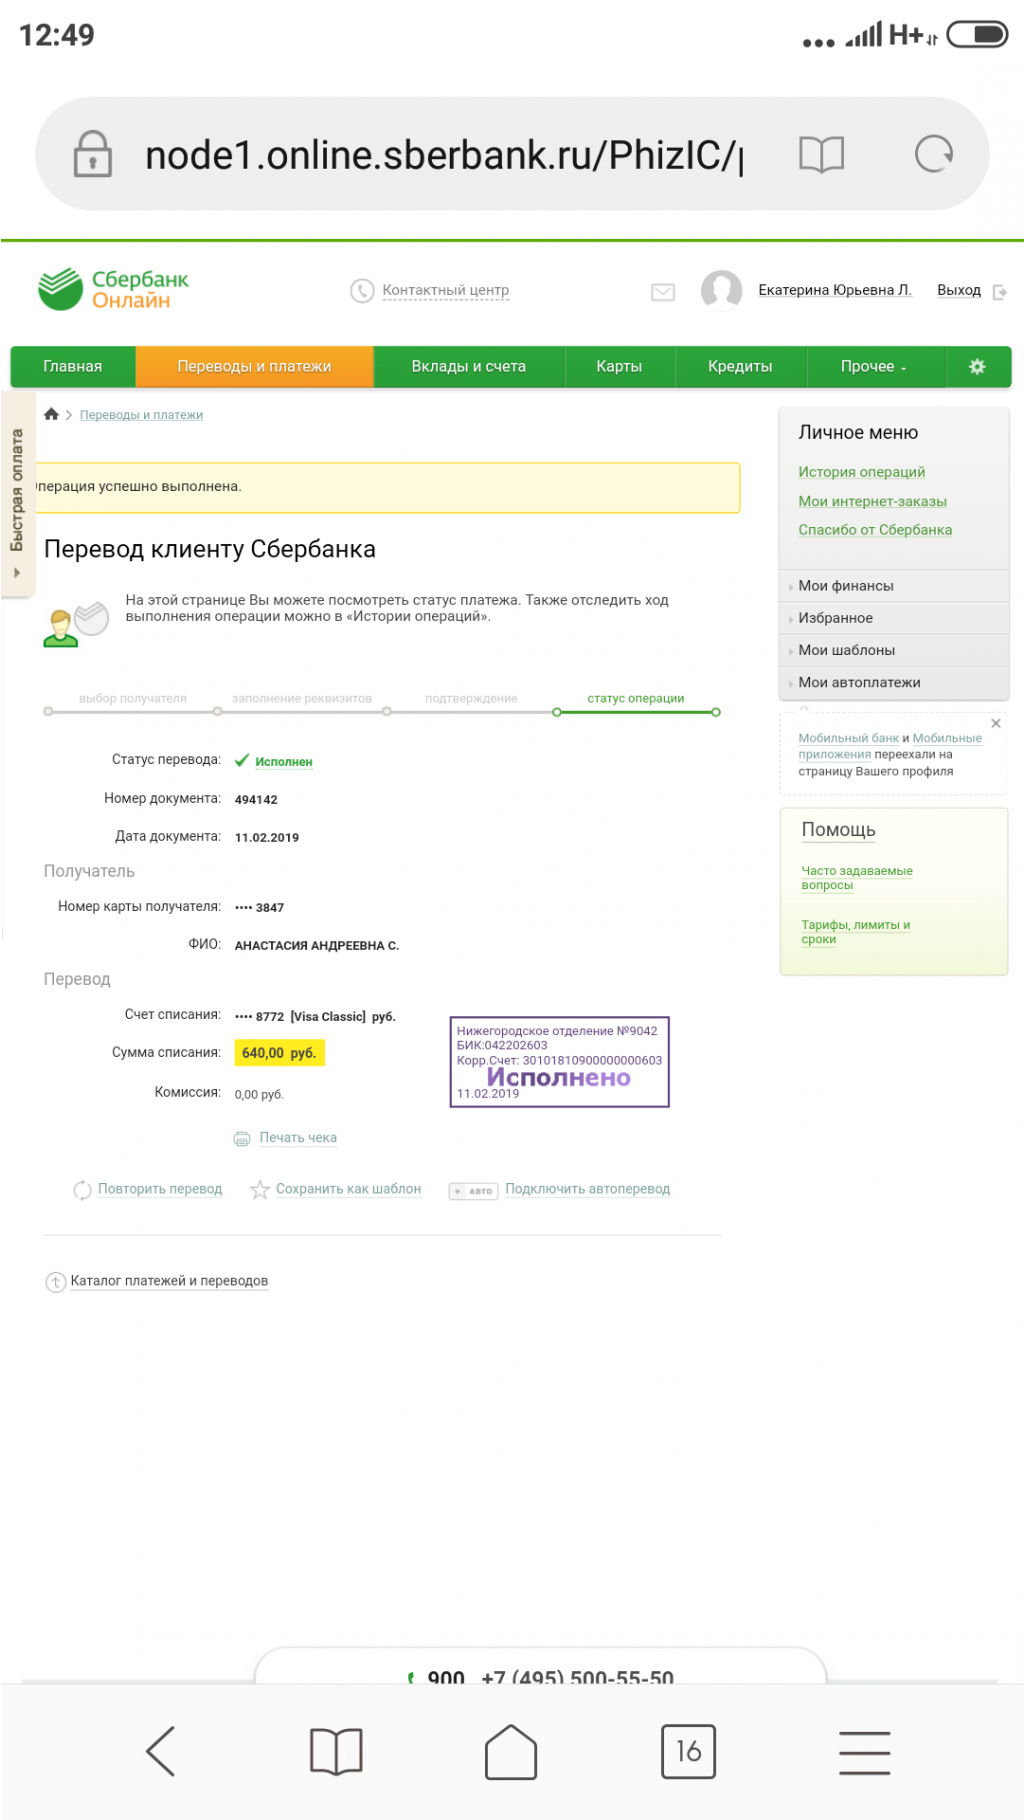Click the home icon in breadcrumbs
Viewport: 1024px width, 1820px height.
point(51,414)
